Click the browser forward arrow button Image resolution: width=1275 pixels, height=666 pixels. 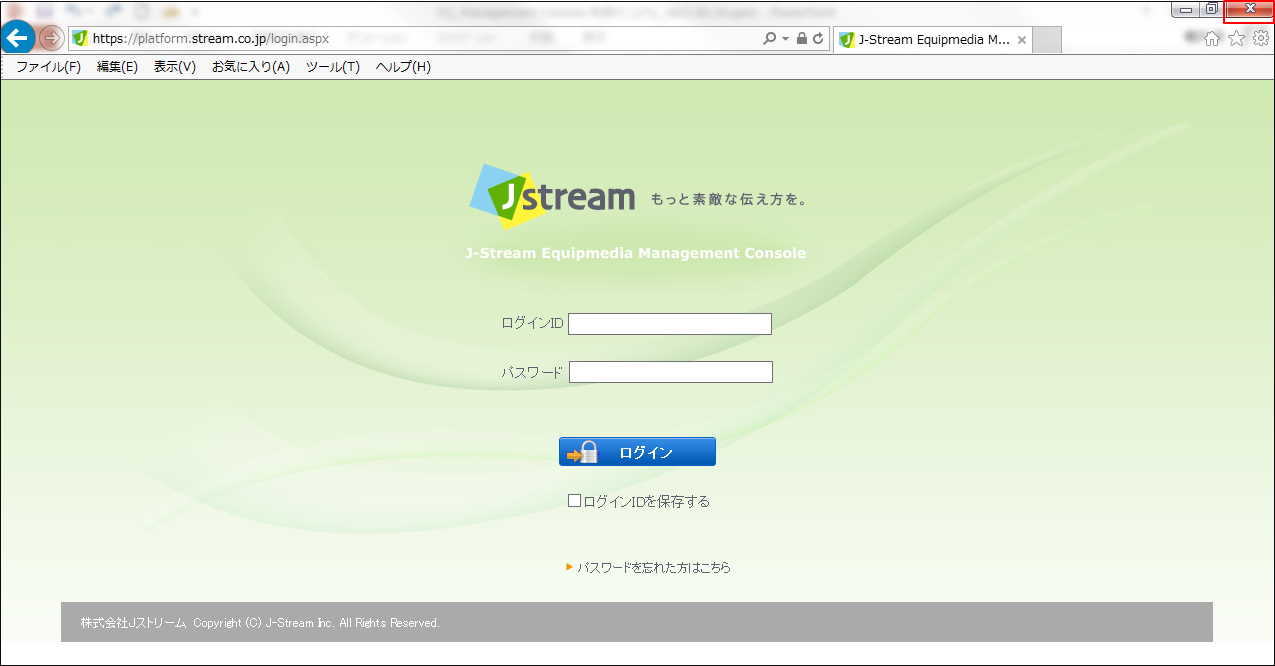[x=51, y=38]
